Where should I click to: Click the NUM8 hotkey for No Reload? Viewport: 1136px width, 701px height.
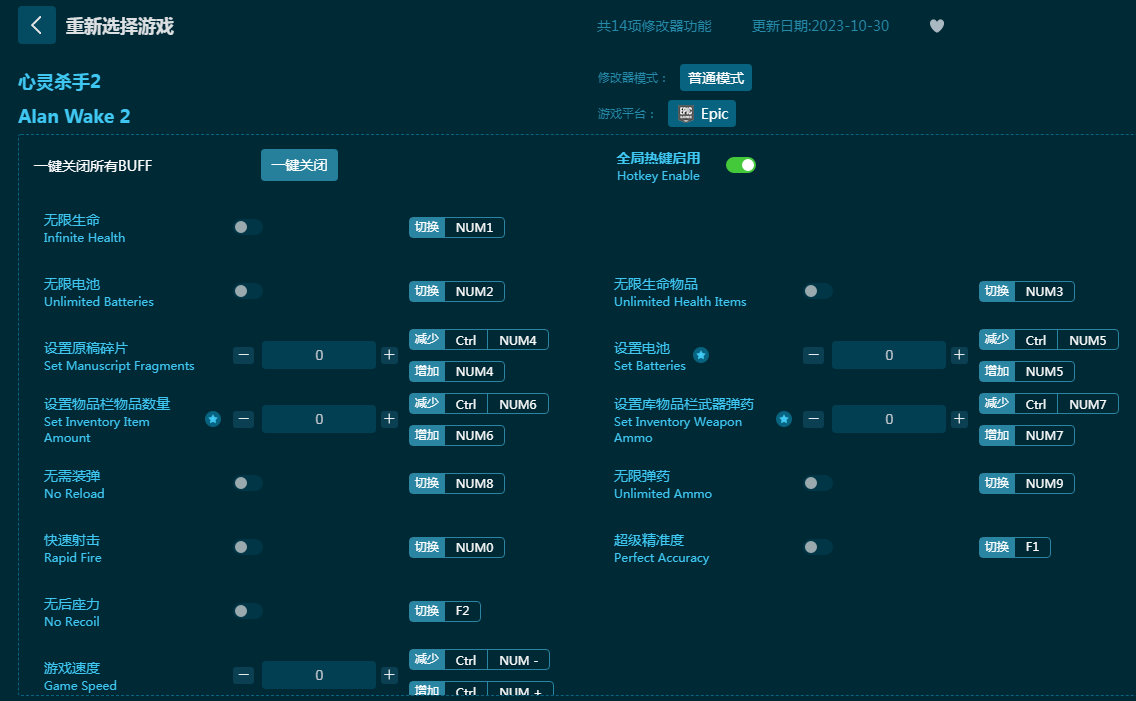click(x=456, y=483)
